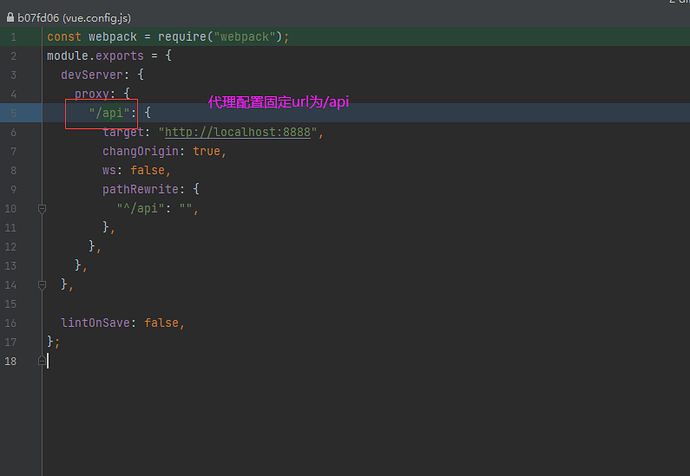Click the false value after lintOnSave
The image size is (690, 476).
[161, 323]
